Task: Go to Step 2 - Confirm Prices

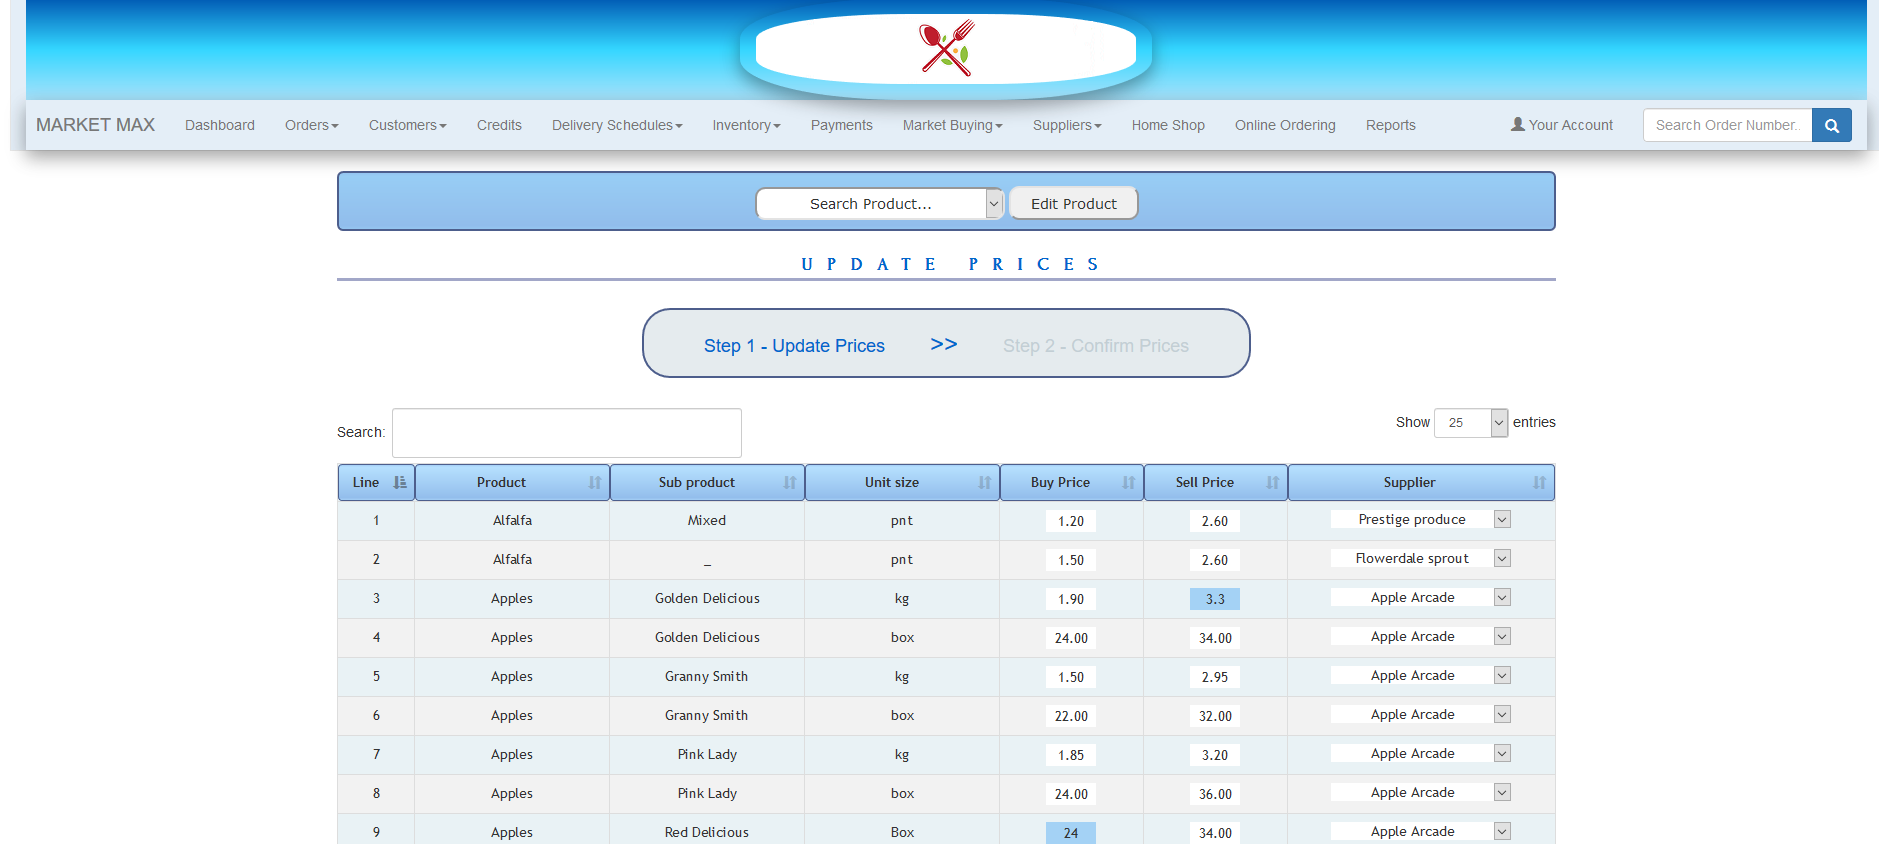Action: click(1096, 346)
